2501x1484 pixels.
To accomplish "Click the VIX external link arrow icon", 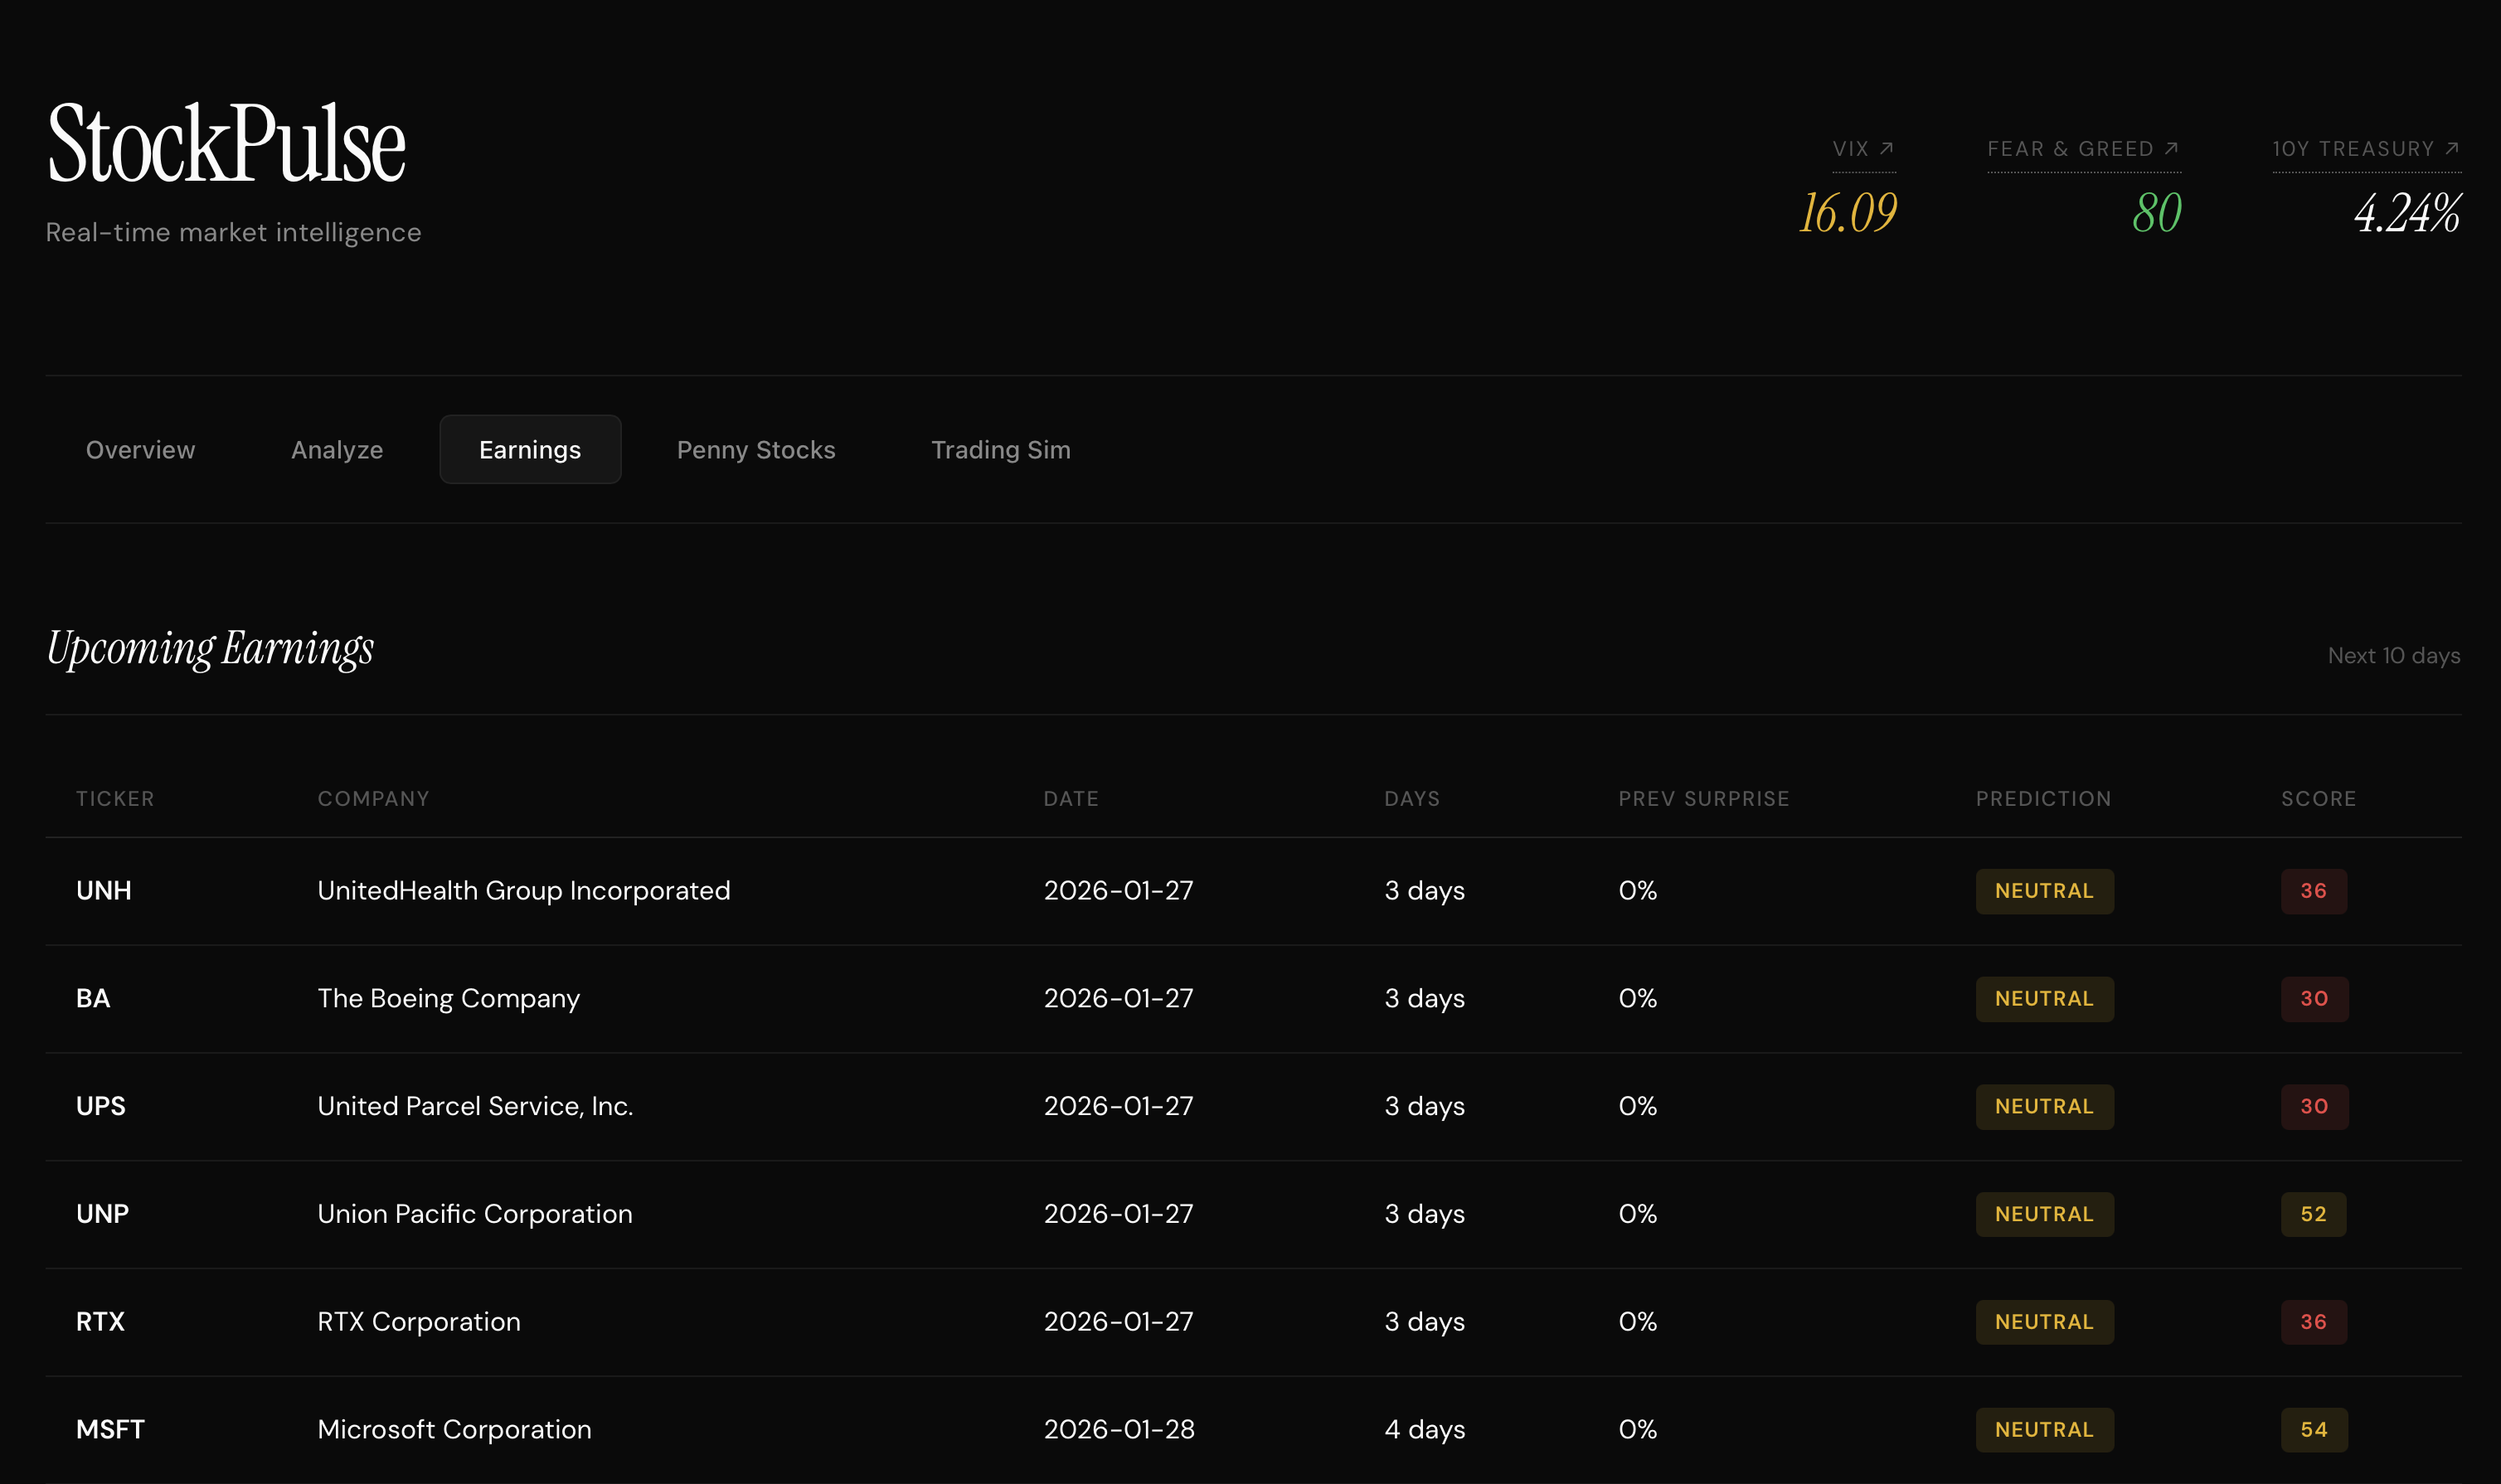I will point(1886,148).
